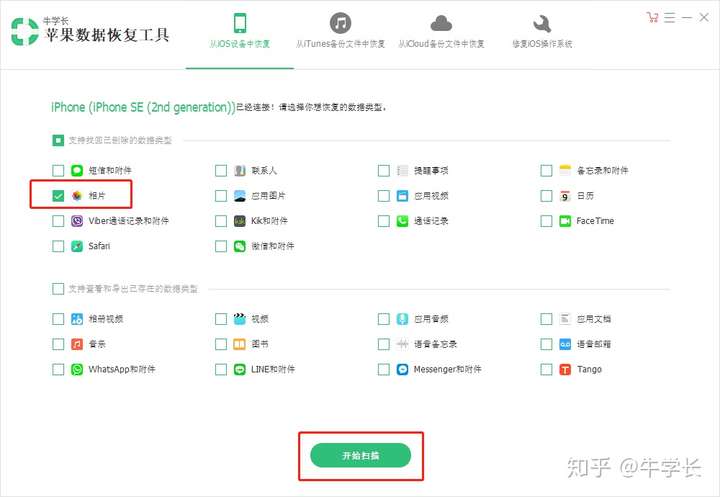Click the green LINE icon
This screenshot has height=497, width=720.
pos(240,369)
